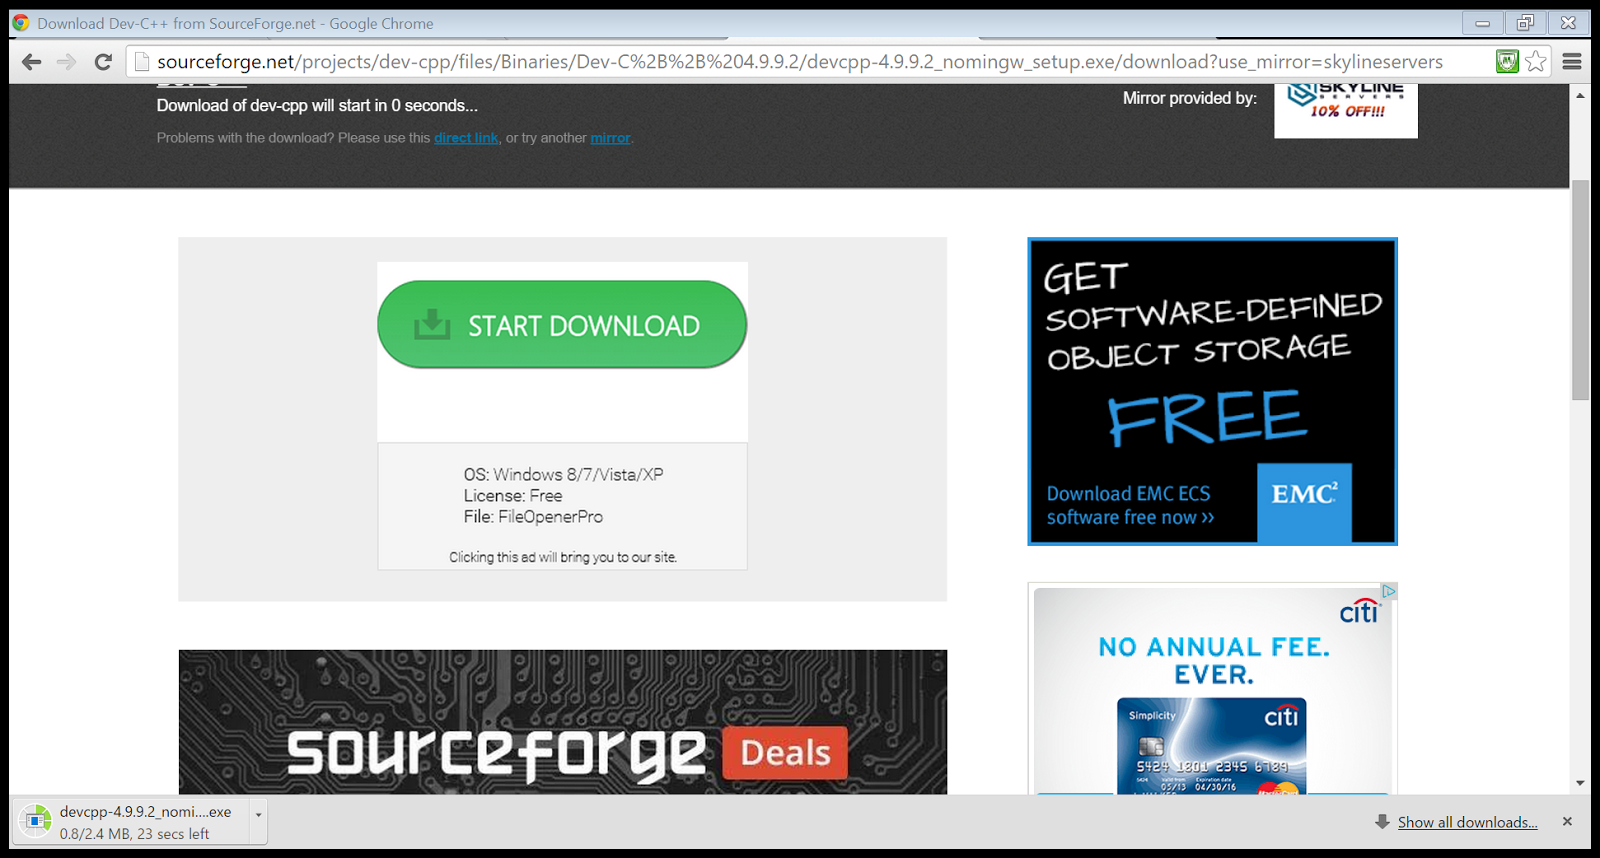Close the downloads bar
Image resolution: width=1600 pixels, height=858 pixels.
click(1567, 821)
